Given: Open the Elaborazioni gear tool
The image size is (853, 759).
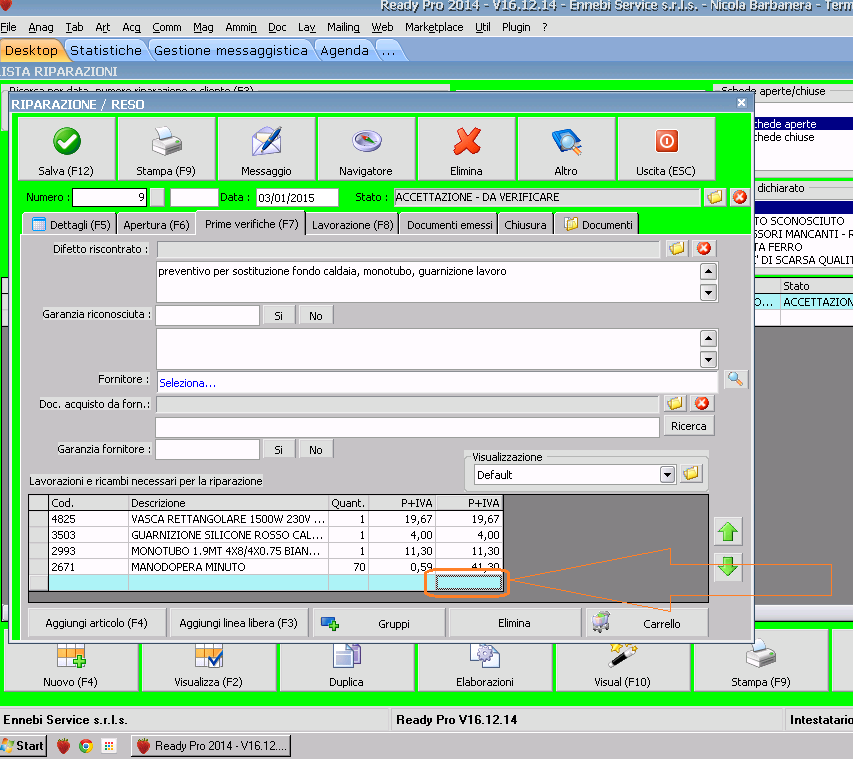Looking at the screenshot, I should point(485,667).
